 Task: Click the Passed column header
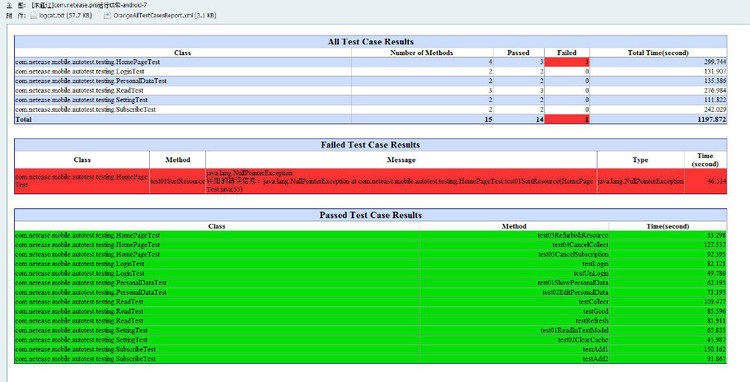tap(518, 53)
